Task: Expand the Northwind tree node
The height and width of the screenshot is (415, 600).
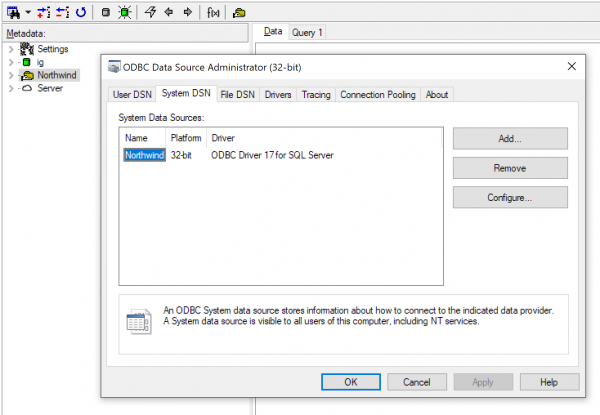Action: tap(11, 75)
